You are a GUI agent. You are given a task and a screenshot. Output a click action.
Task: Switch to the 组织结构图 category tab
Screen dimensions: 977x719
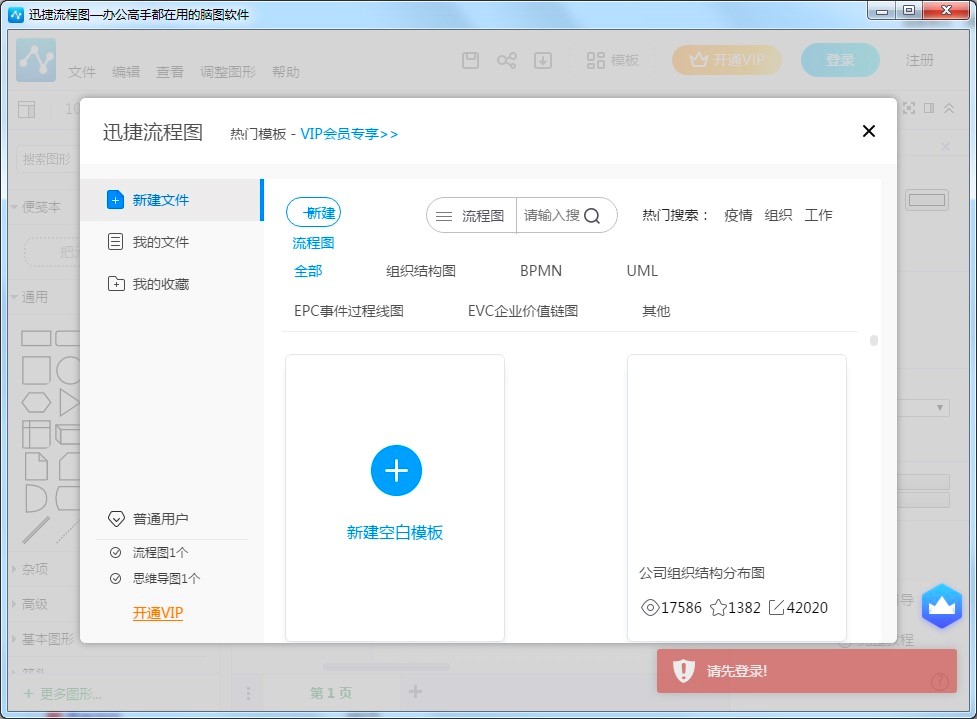pos(421,271)
